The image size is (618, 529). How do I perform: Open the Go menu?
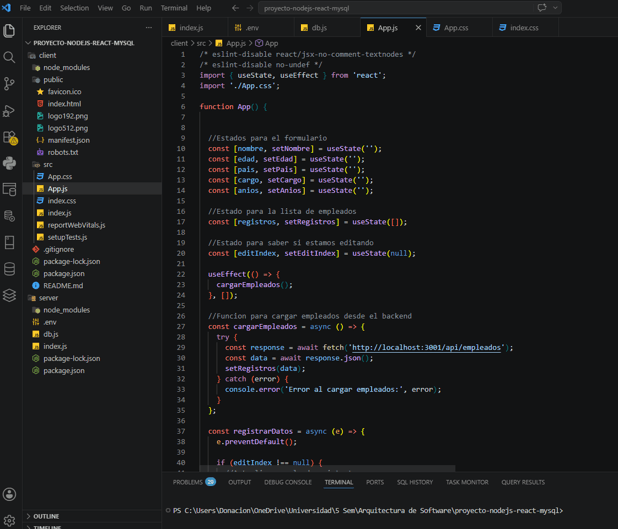(126, 8)
